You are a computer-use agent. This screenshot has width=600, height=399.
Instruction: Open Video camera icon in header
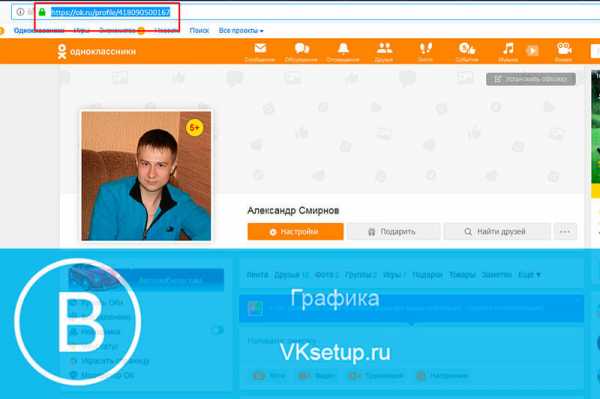point(564,49)
